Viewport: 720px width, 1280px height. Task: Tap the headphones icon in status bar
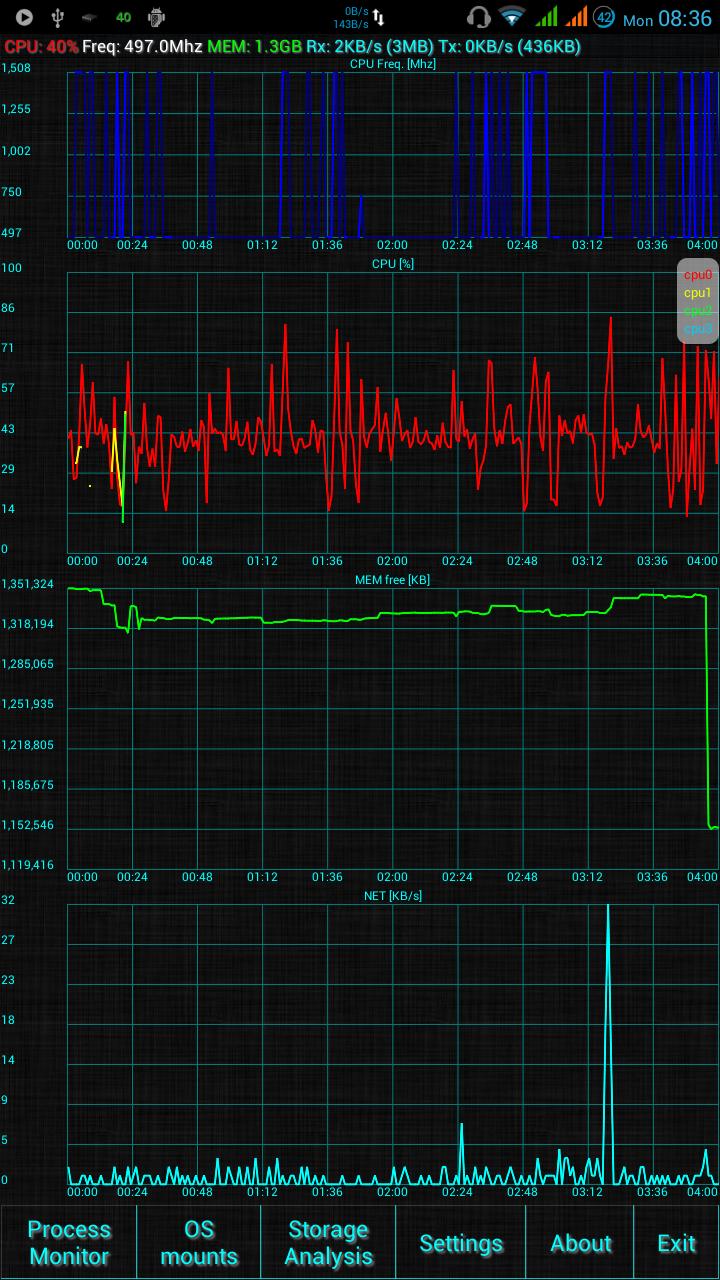click(479, 17)
